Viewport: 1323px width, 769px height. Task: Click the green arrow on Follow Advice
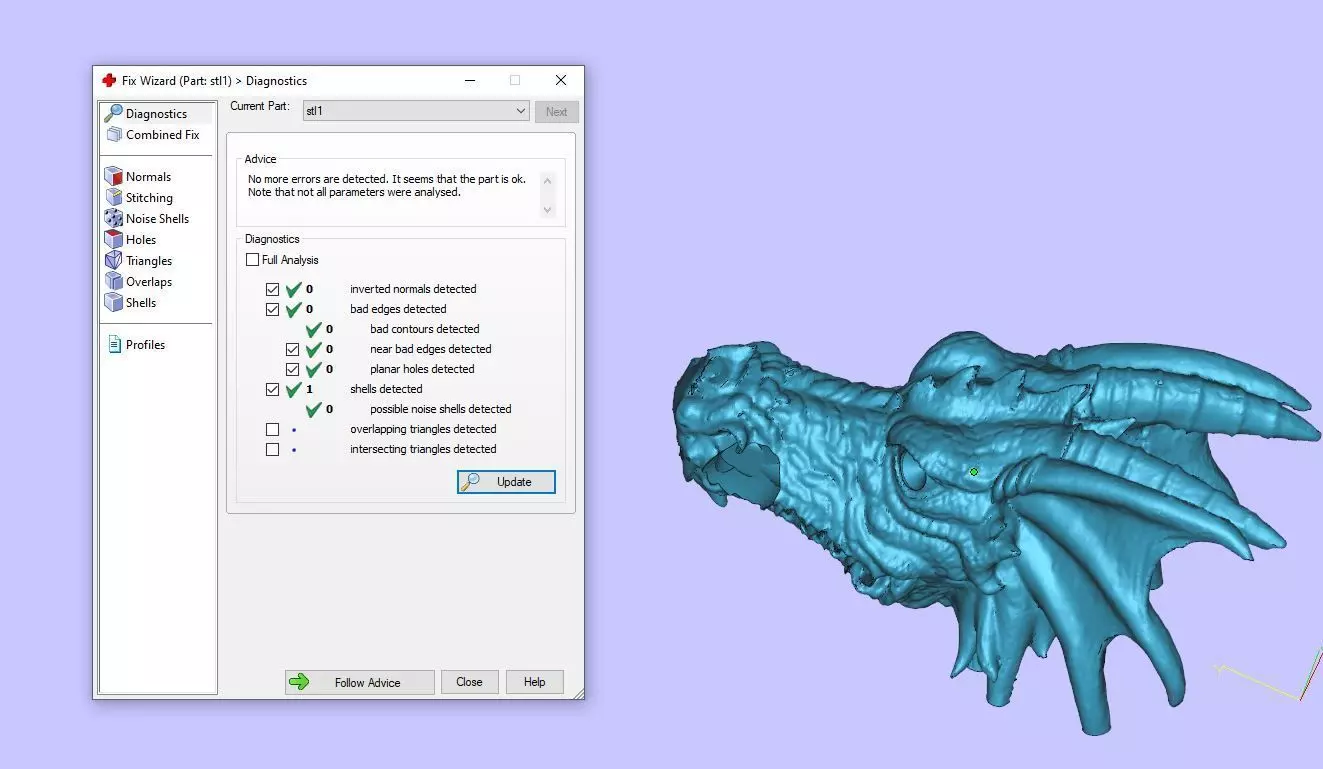[299, 682]
